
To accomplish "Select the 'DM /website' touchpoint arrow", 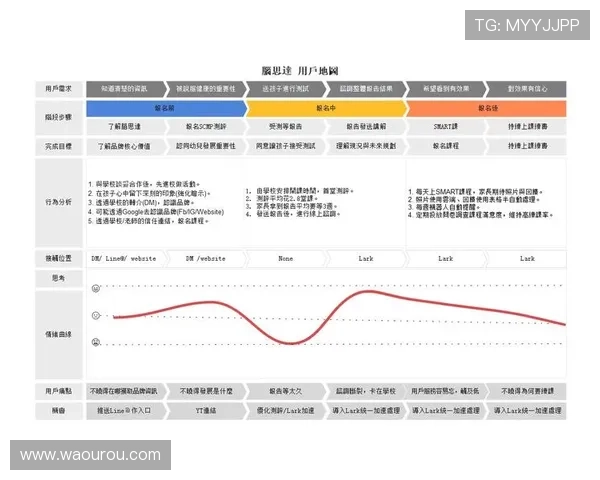I will click(x=205, y=258).
